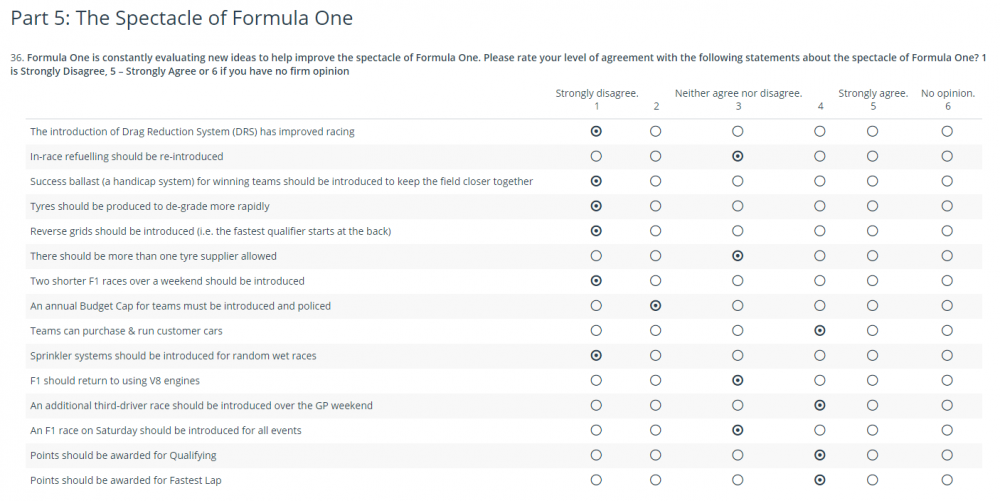Select rating 3 for two shorter F1 races
Viewport: 1000px width, 501px height.
[x=738, y=281]
